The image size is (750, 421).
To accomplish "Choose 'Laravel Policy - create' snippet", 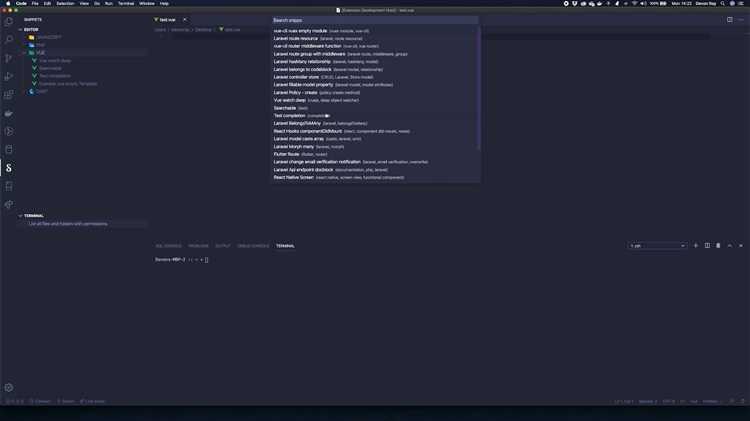I will 375,92.
